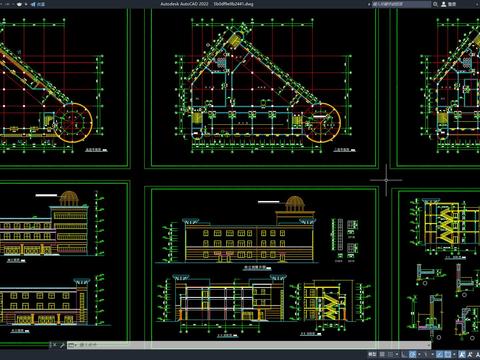The width and height of the screenshot is (480, 360).
Task: Toggle the model space button in status bar
Action: click(x=372, y=354)
